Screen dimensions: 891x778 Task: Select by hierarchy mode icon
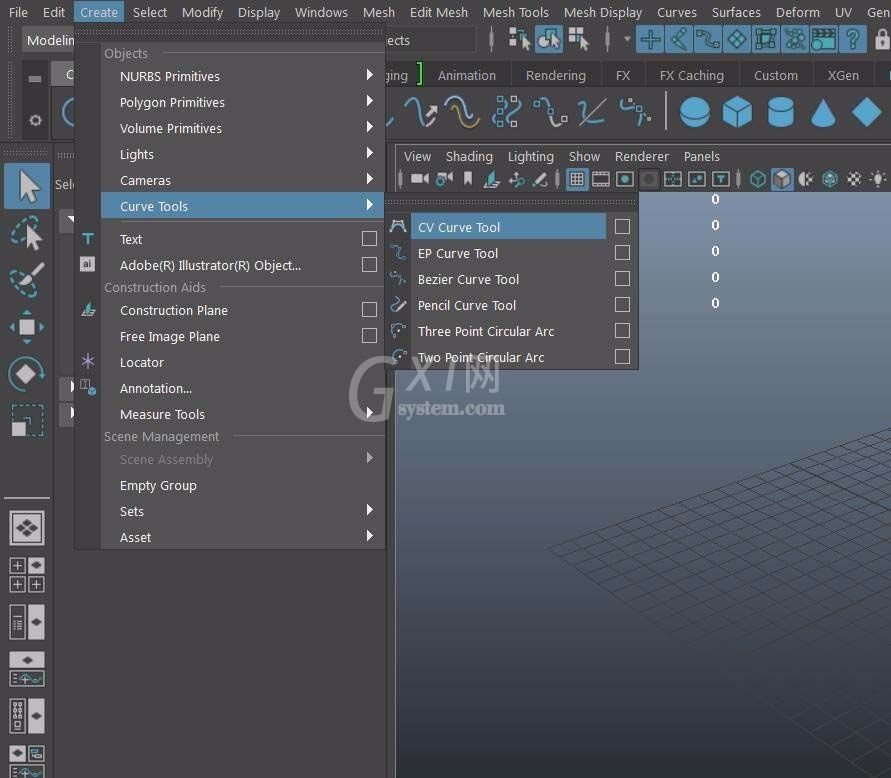pyautogui.click(x=519, y=39)
